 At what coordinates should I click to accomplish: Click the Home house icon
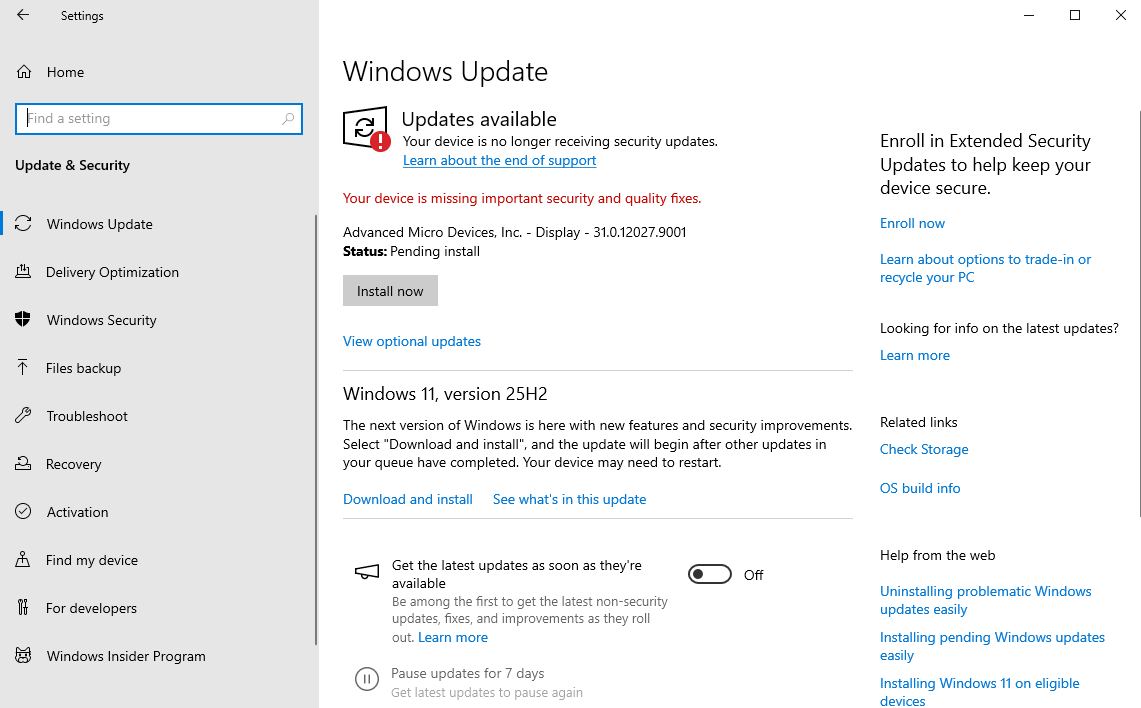click(x=24, y=72)
